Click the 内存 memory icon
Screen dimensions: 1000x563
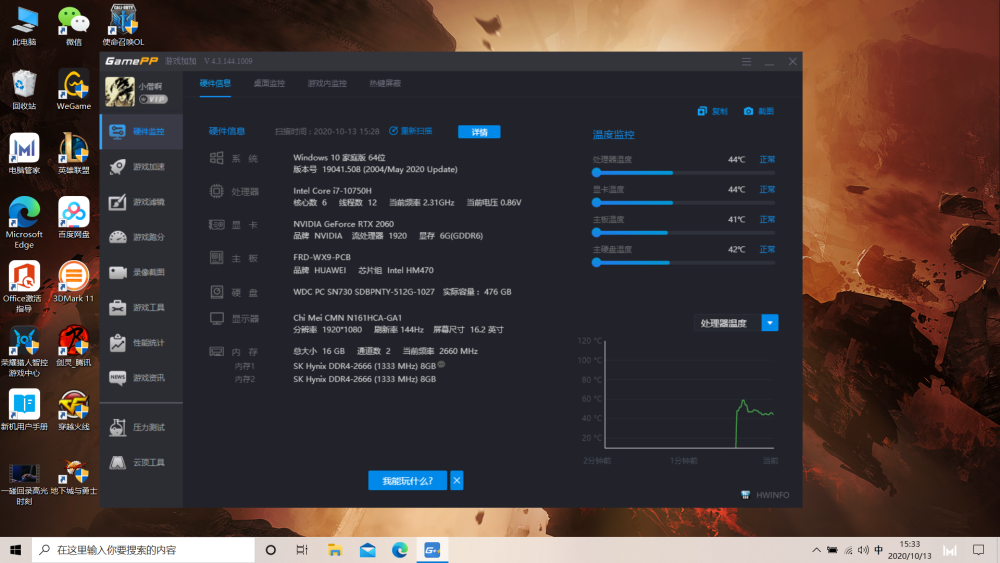coord(217,351)
